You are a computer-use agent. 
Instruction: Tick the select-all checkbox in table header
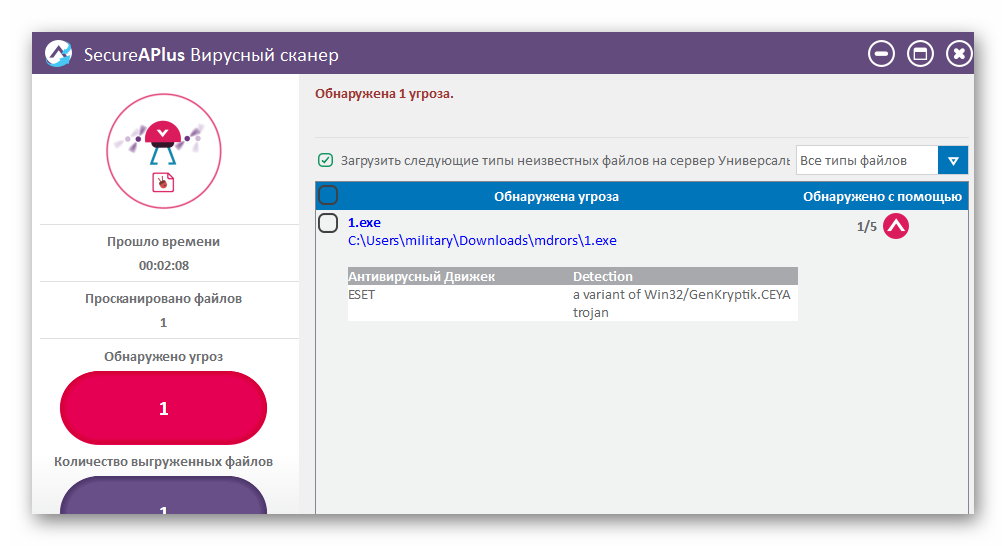328,195
